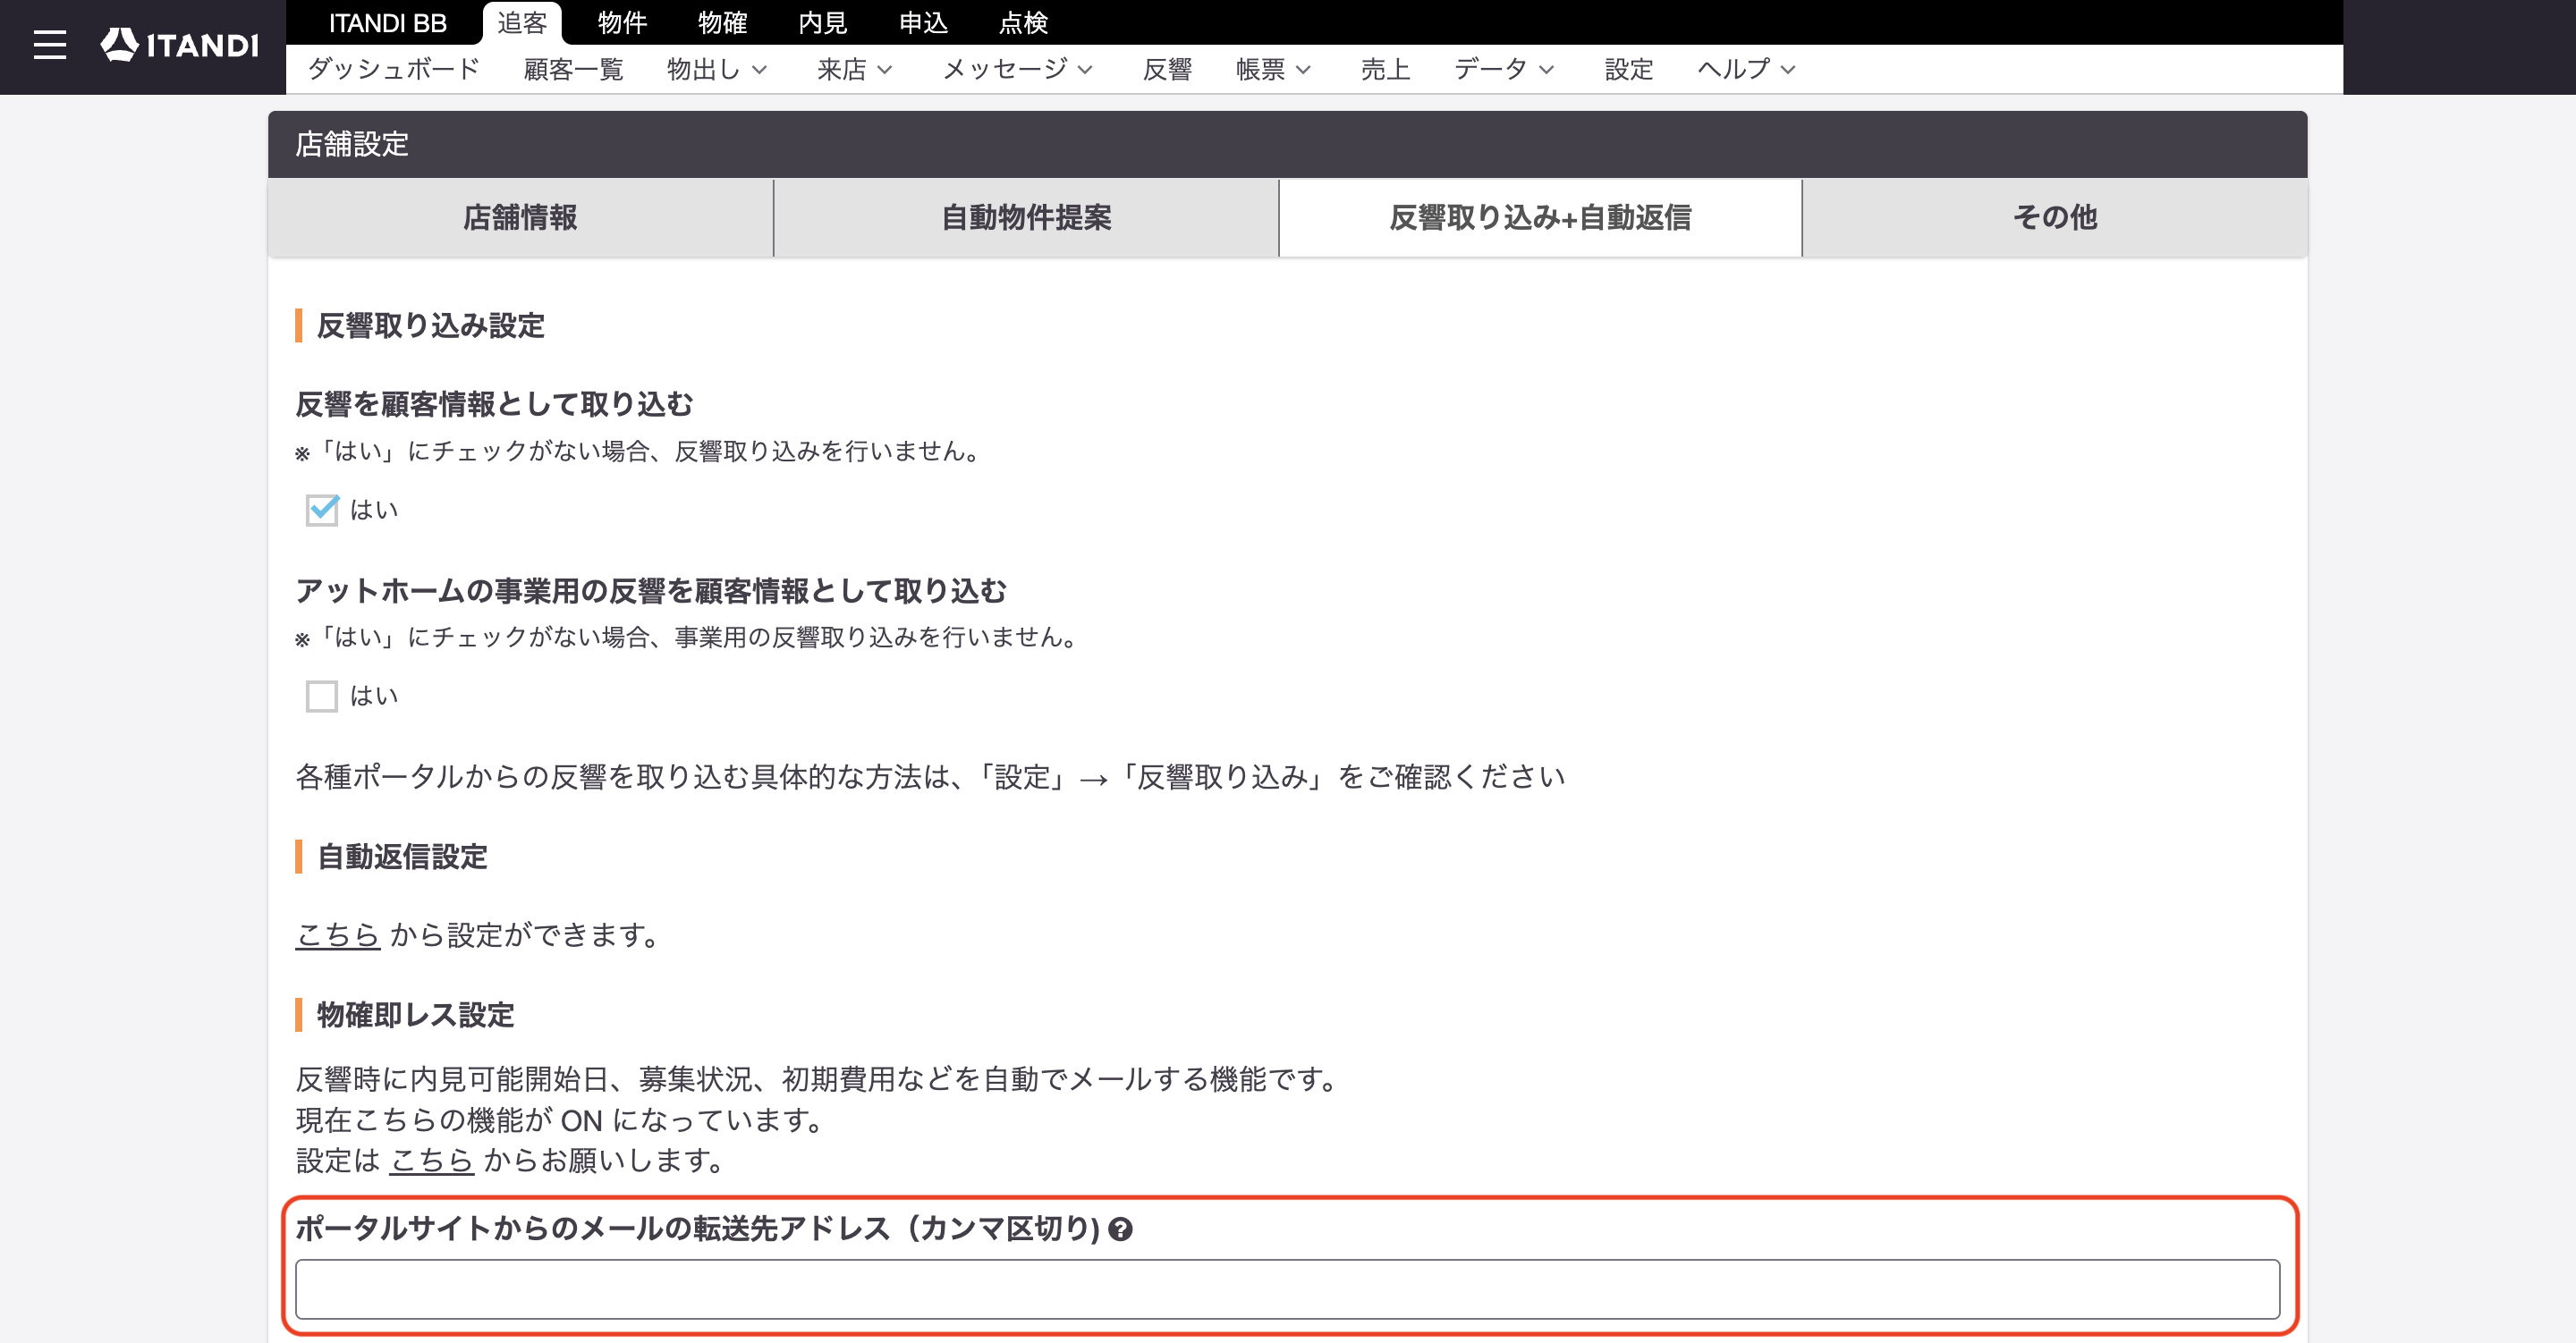Open the 顧客一覧 menu item
The image size is (2576, 1343).
click(573, 69)
